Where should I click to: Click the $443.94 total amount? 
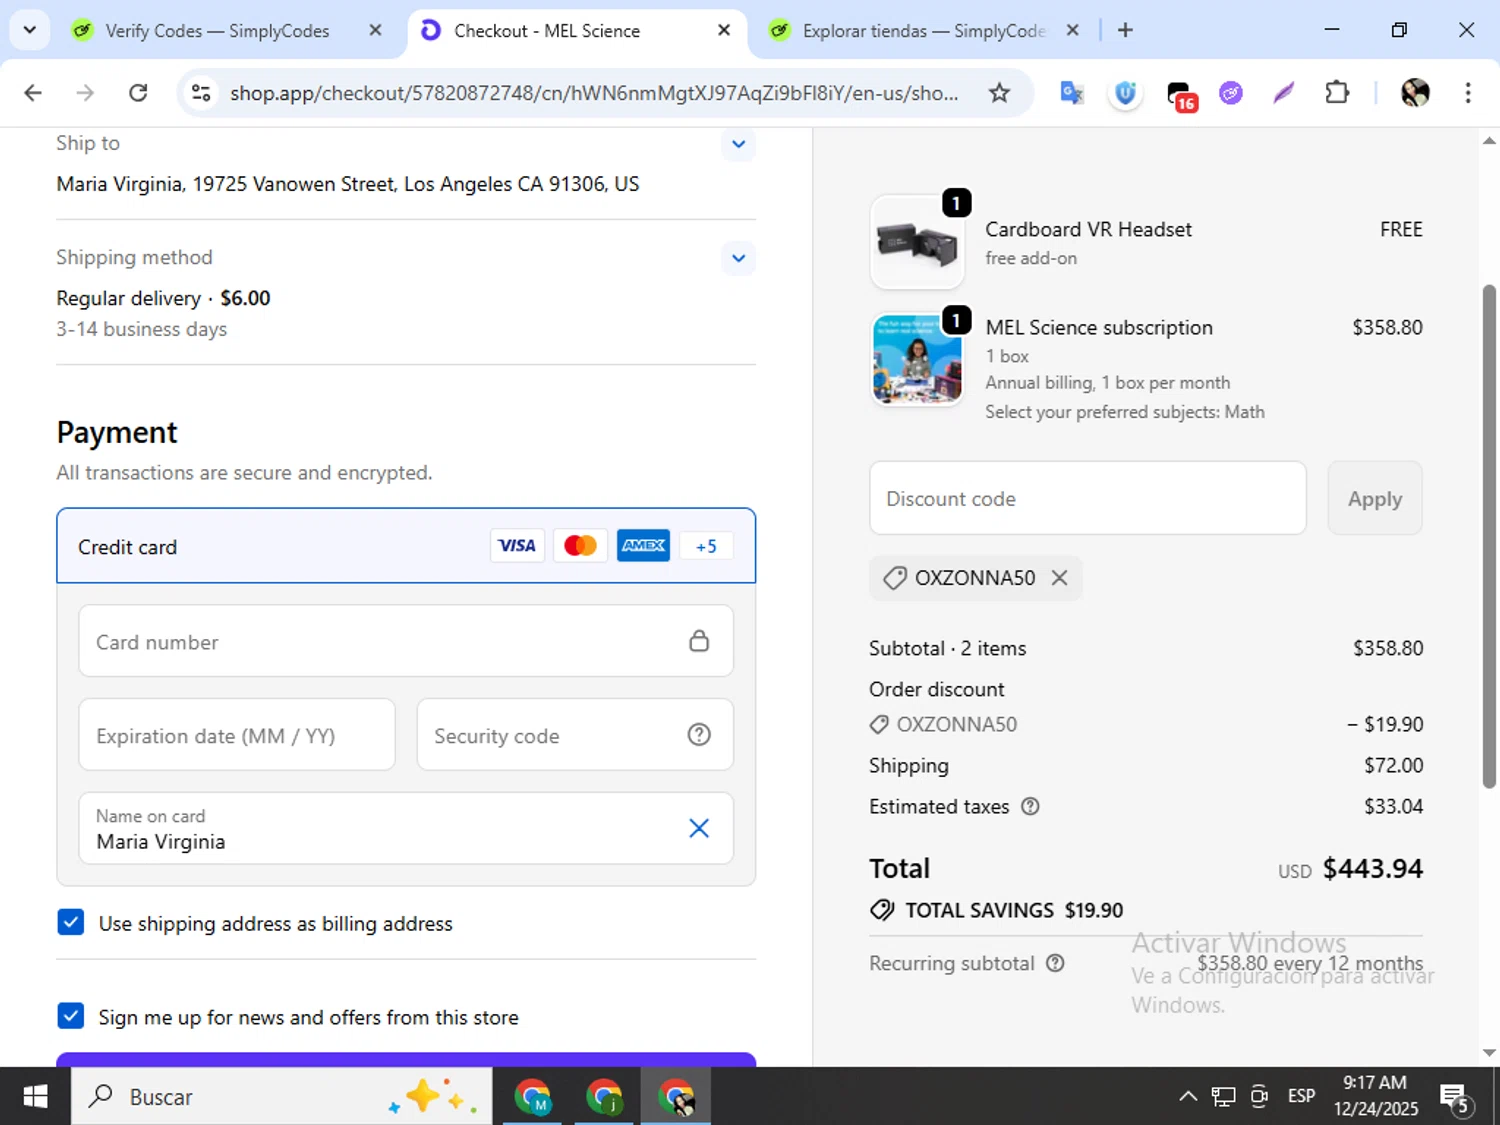pos(1372,868)
